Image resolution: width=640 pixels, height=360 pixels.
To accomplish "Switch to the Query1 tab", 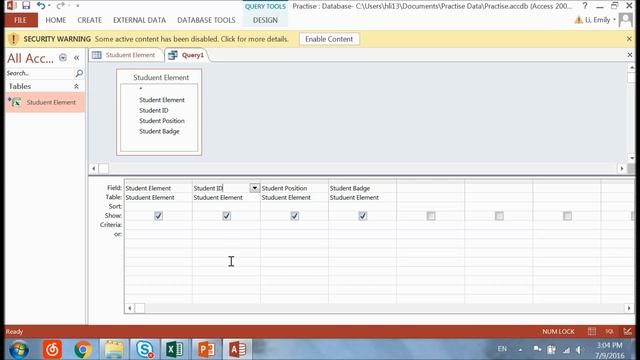I will click(187, 55).
